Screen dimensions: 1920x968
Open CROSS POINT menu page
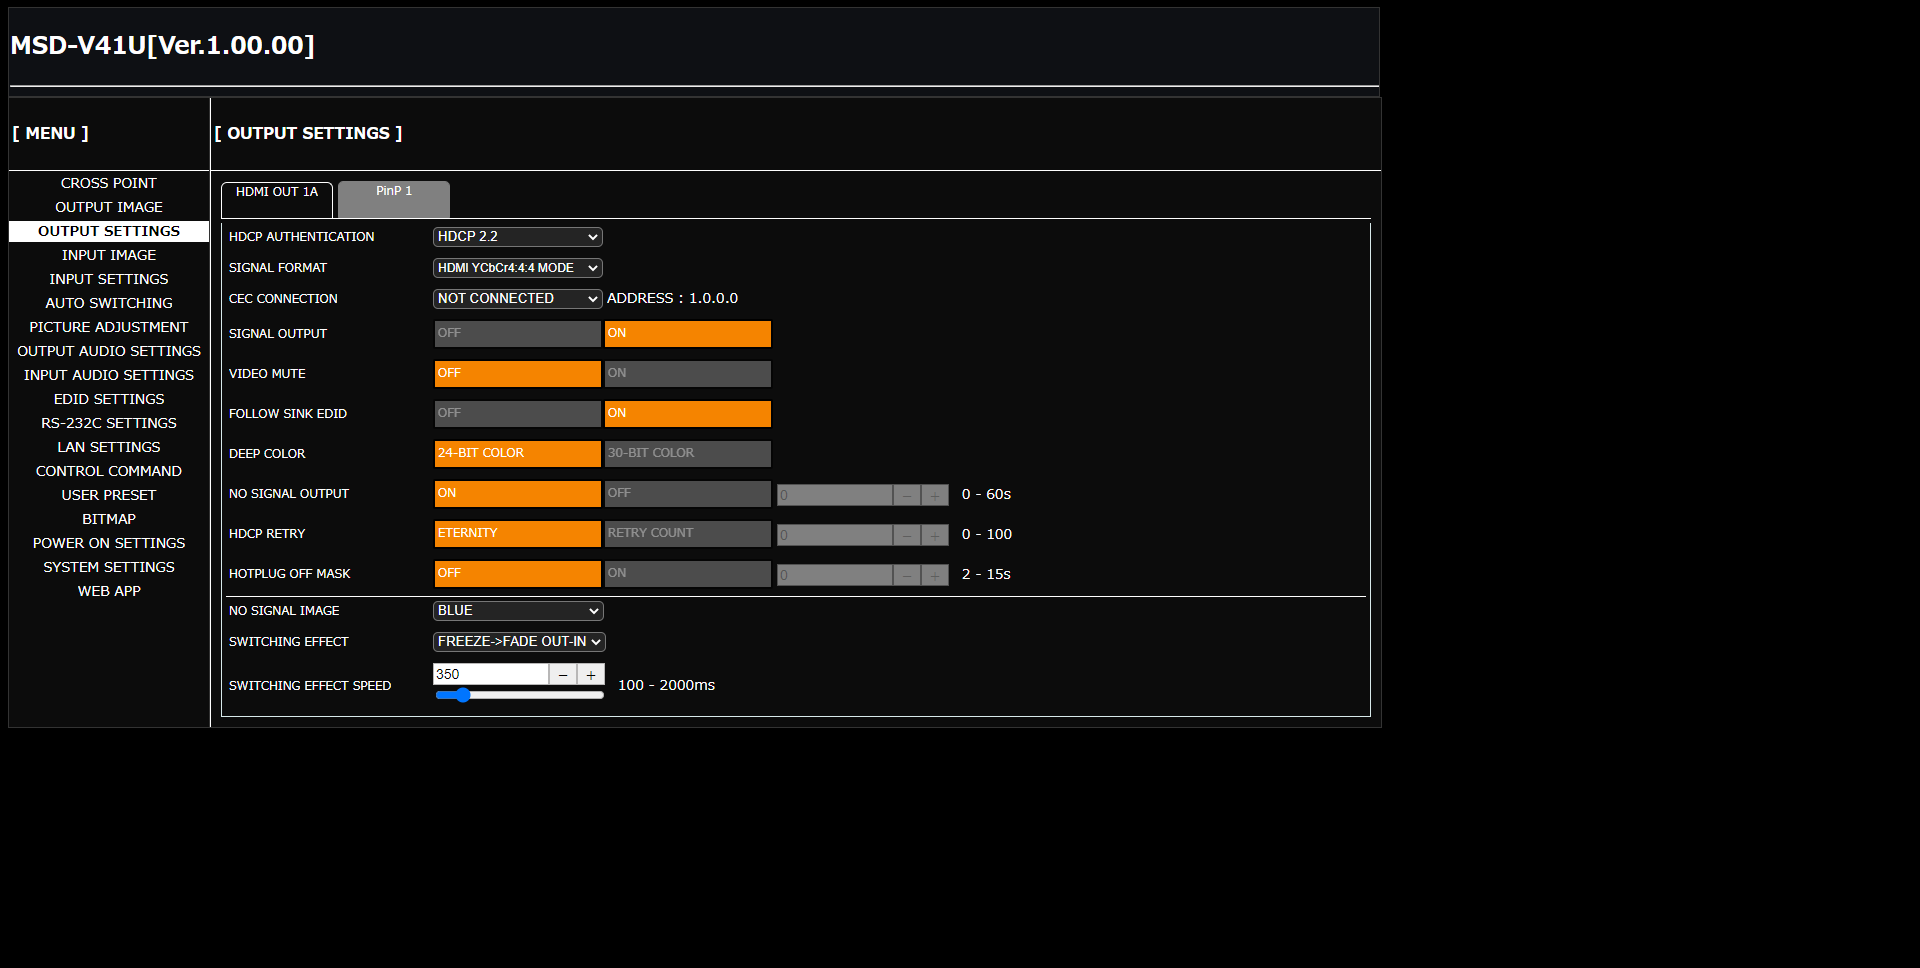[108, 183]
